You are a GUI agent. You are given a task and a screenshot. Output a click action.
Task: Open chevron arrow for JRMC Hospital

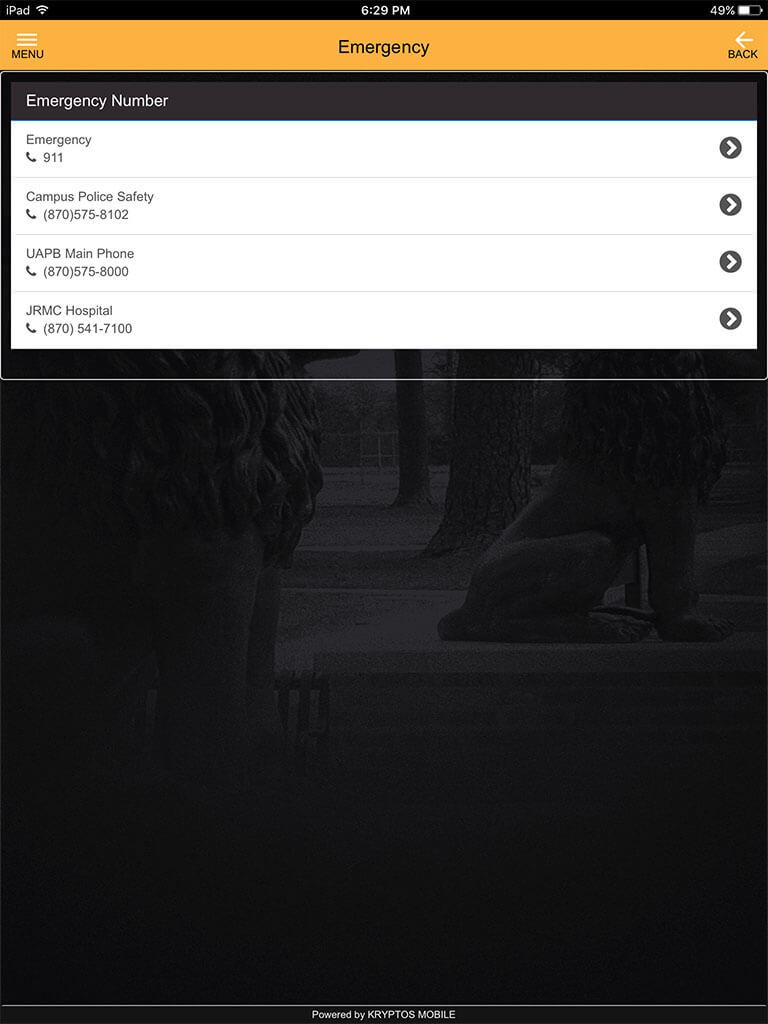(x=730, y=319)
